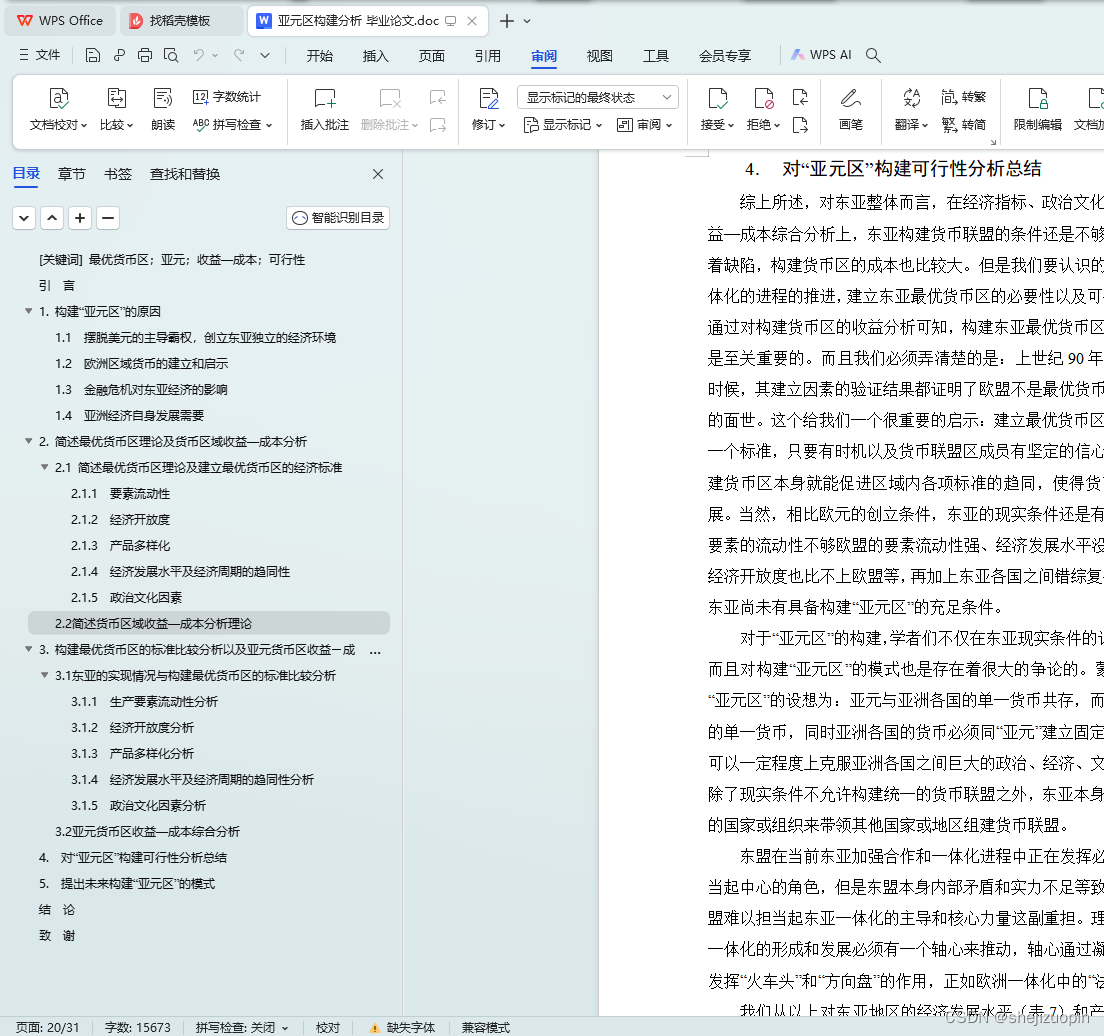The image size is (1104, 1036).
Task: Collapse section 1. 构建"亚元区"的原因
Action: coord(29,311)
